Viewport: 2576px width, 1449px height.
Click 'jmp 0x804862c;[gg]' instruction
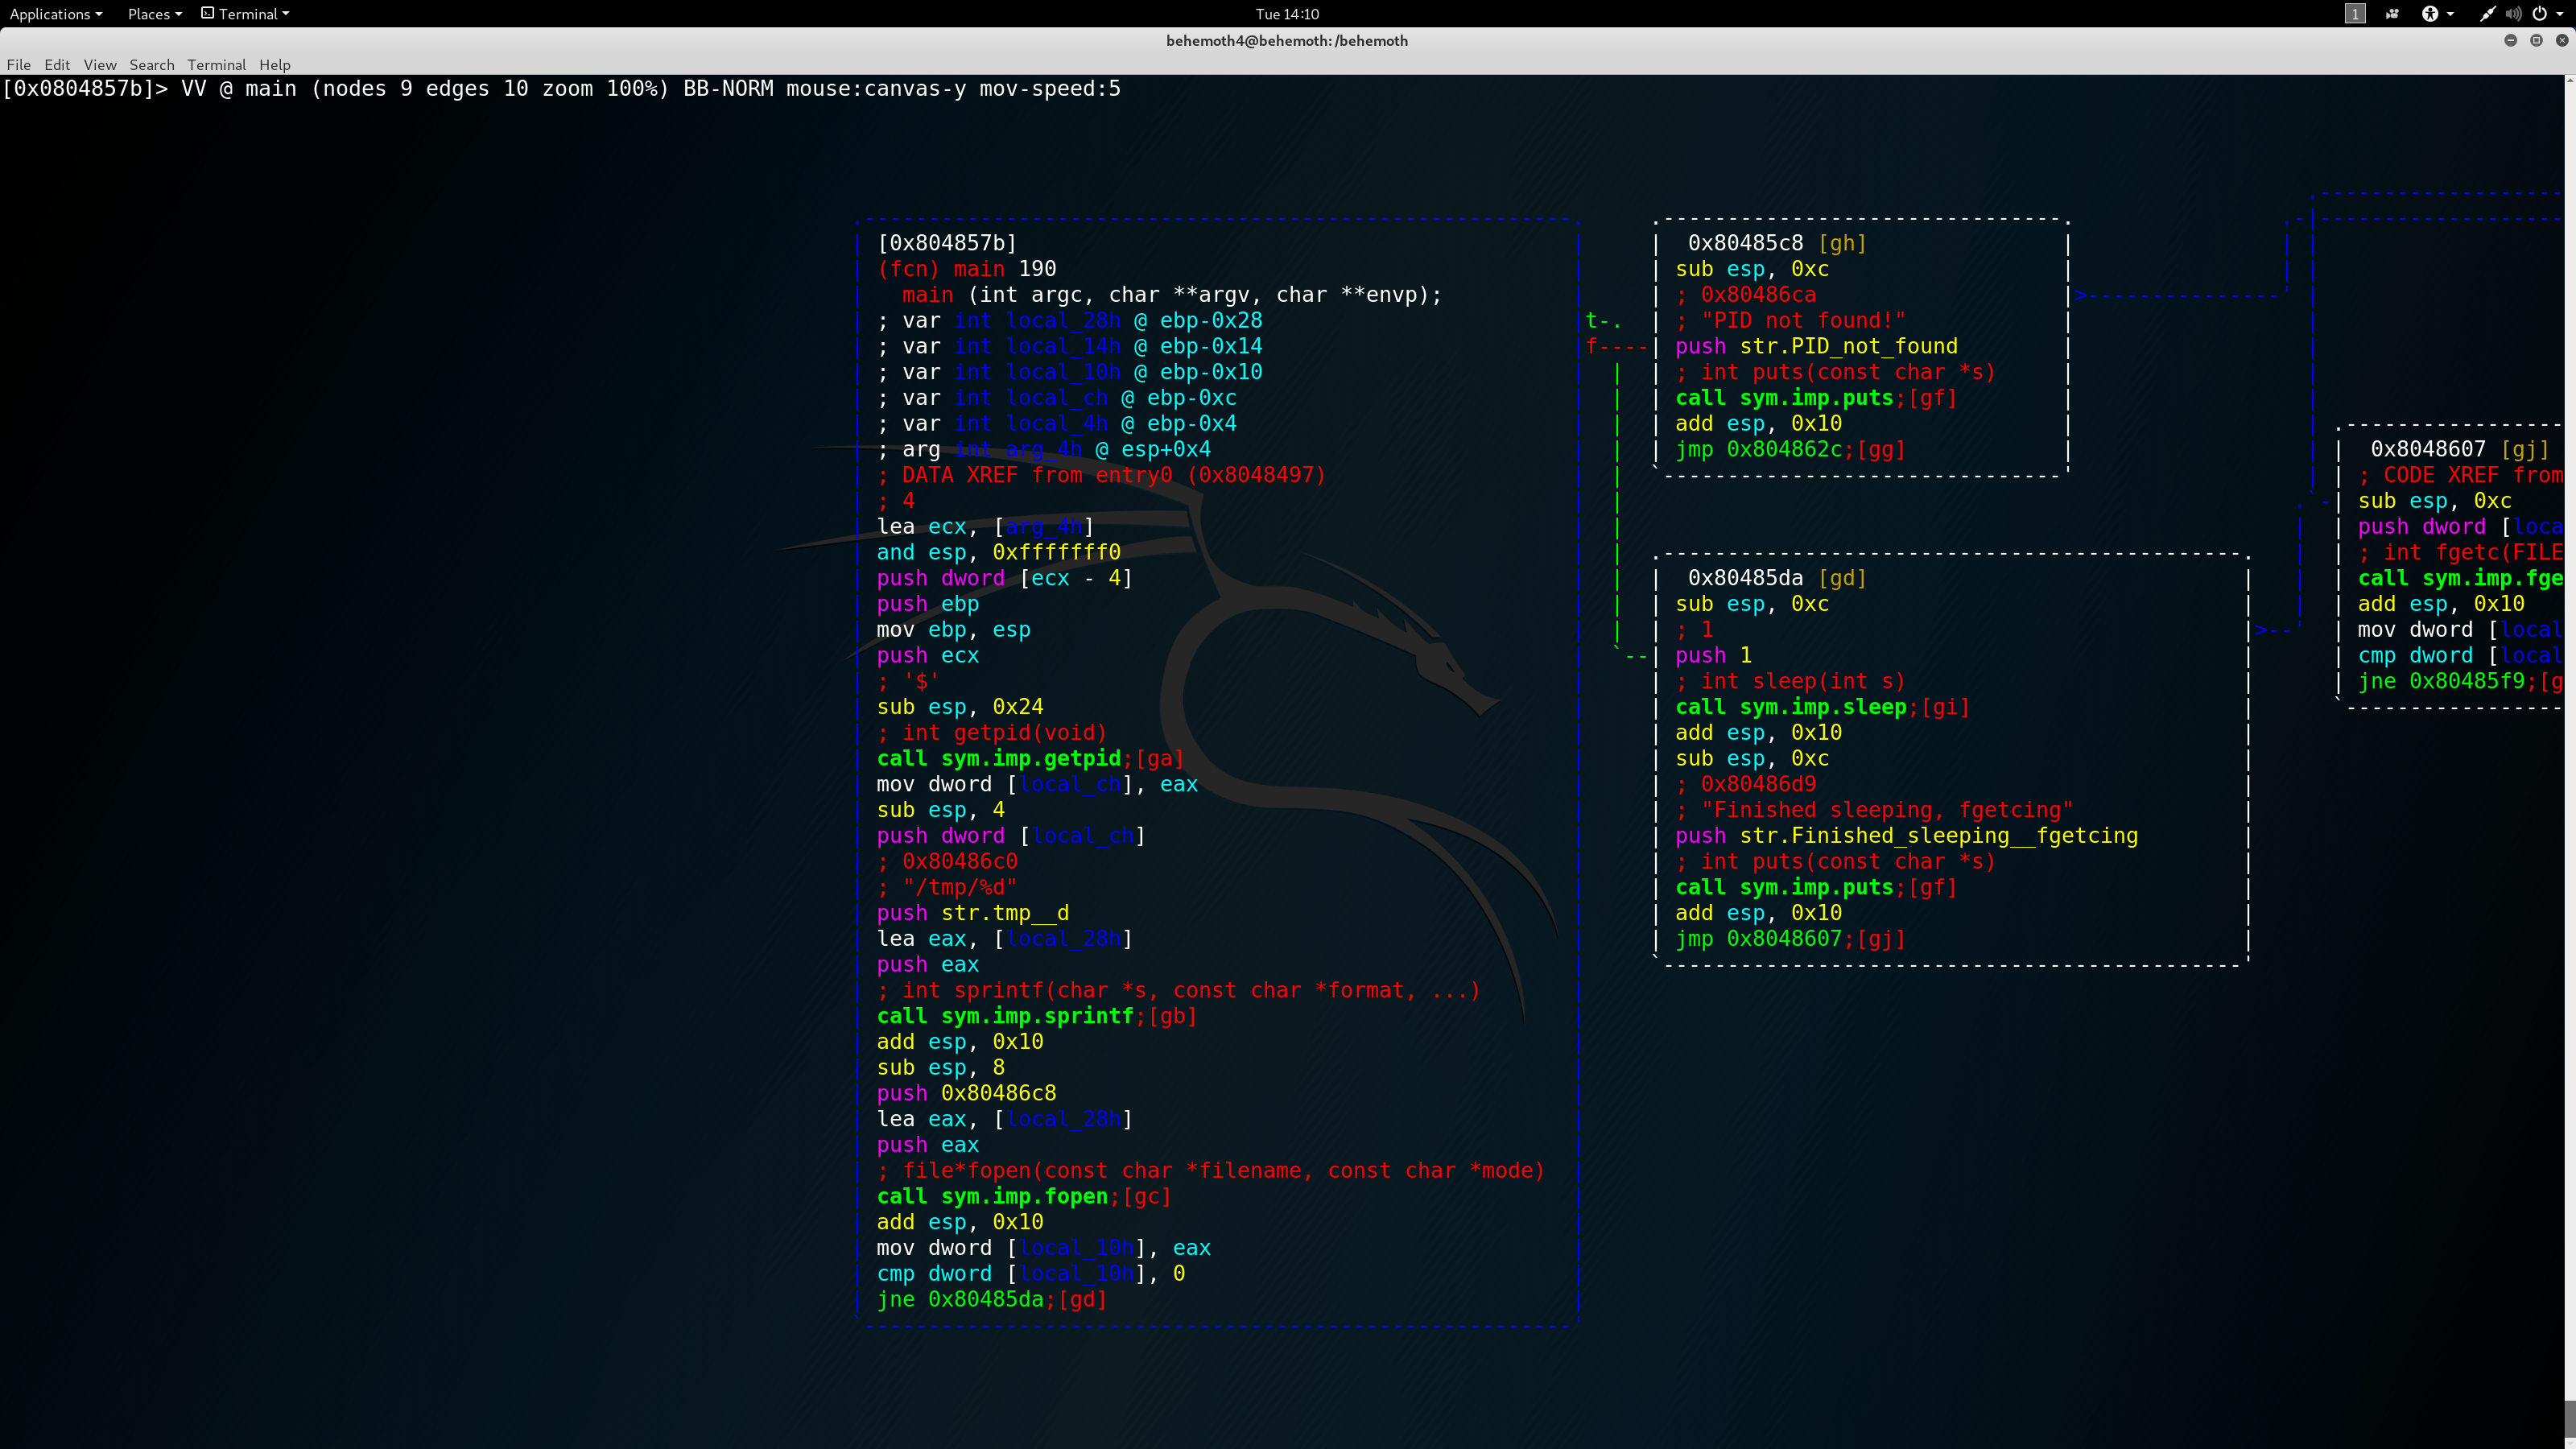tap(1790, 449)
